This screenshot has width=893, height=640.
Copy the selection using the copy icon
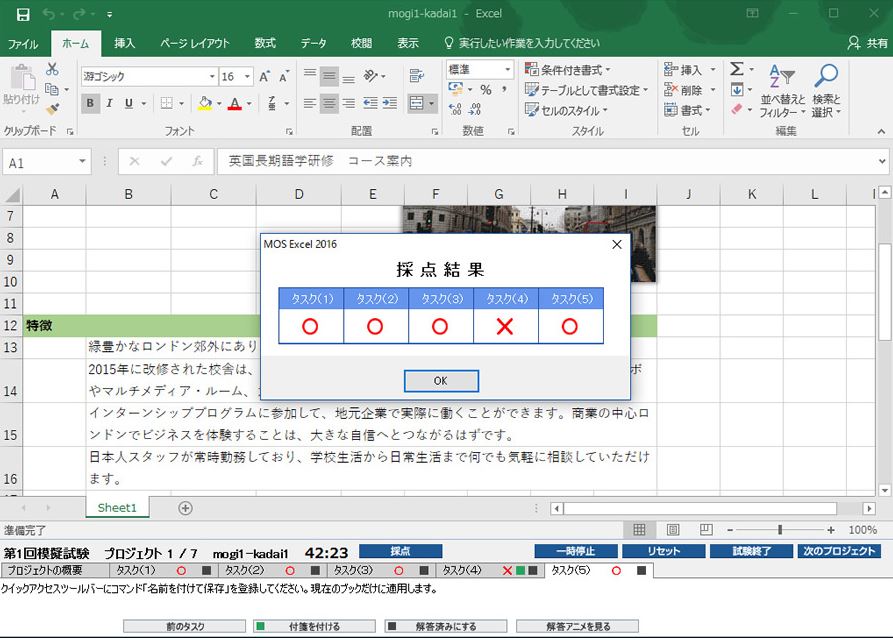point(52,89)
